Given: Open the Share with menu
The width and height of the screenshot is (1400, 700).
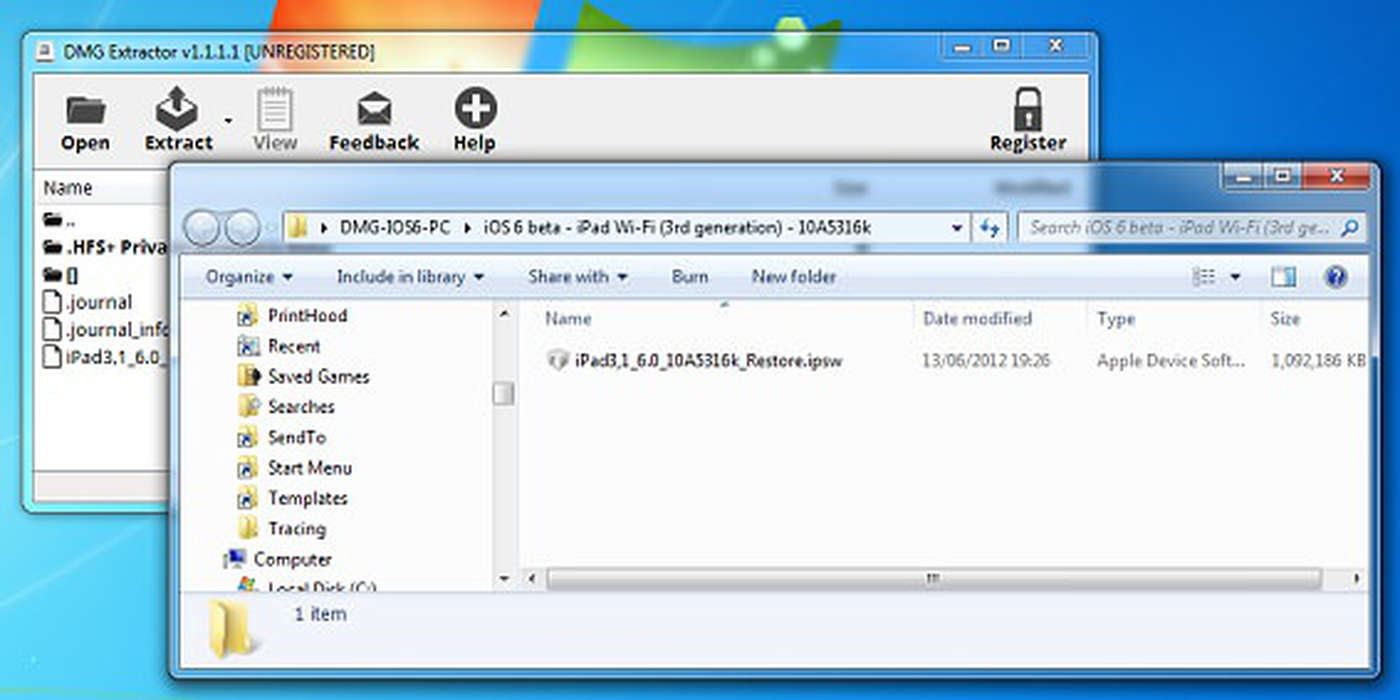Looking at the screenshot, I should click(x=577, y=277).
